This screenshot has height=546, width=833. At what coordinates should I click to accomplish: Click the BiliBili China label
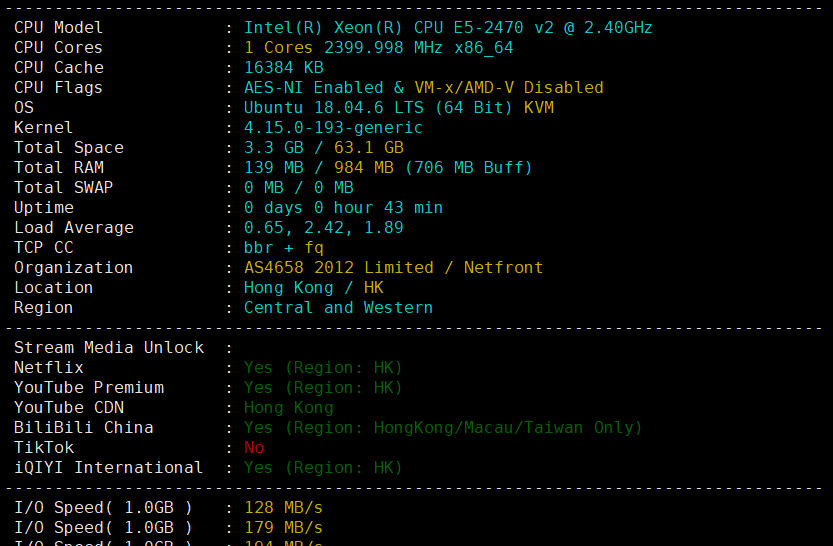(84, 428)
